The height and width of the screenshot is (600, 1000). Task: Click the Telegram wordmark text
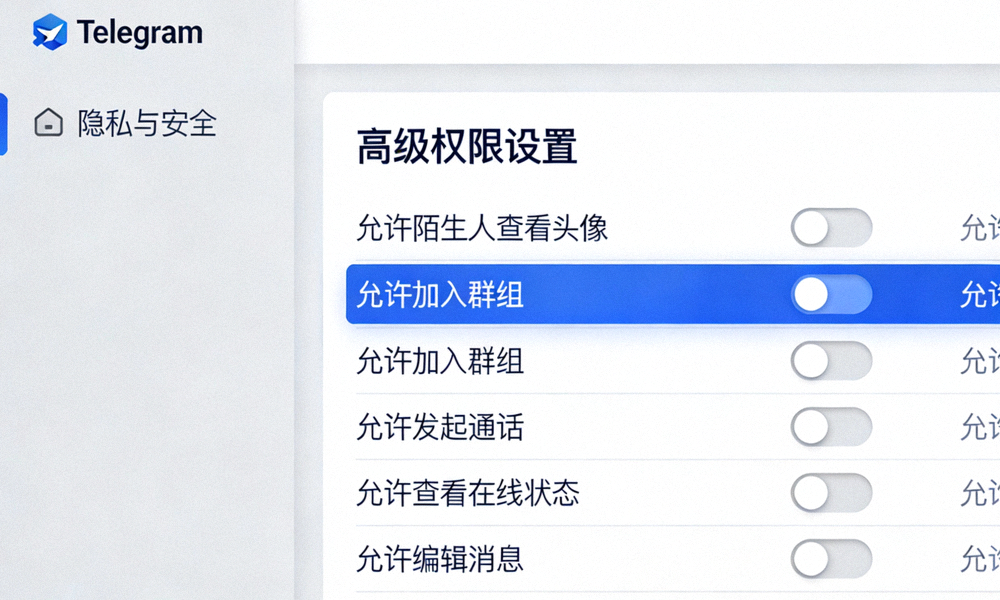tap(140, 32)
